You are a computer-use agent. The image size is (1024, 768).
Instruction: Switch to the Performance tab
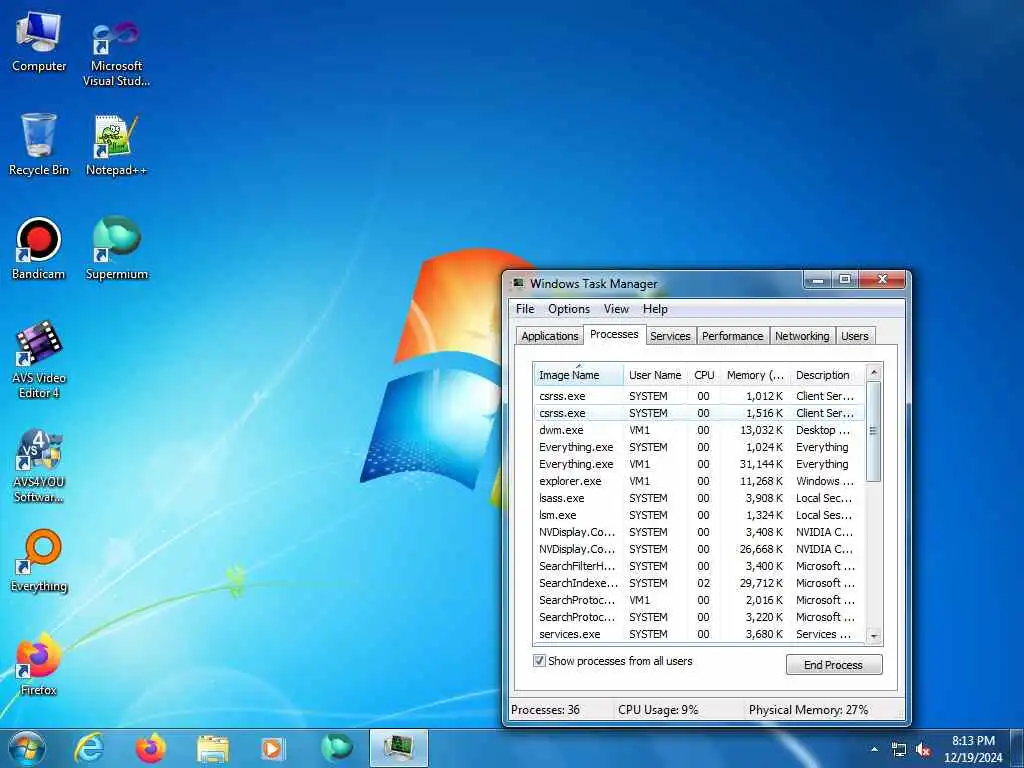pos(733,336)
